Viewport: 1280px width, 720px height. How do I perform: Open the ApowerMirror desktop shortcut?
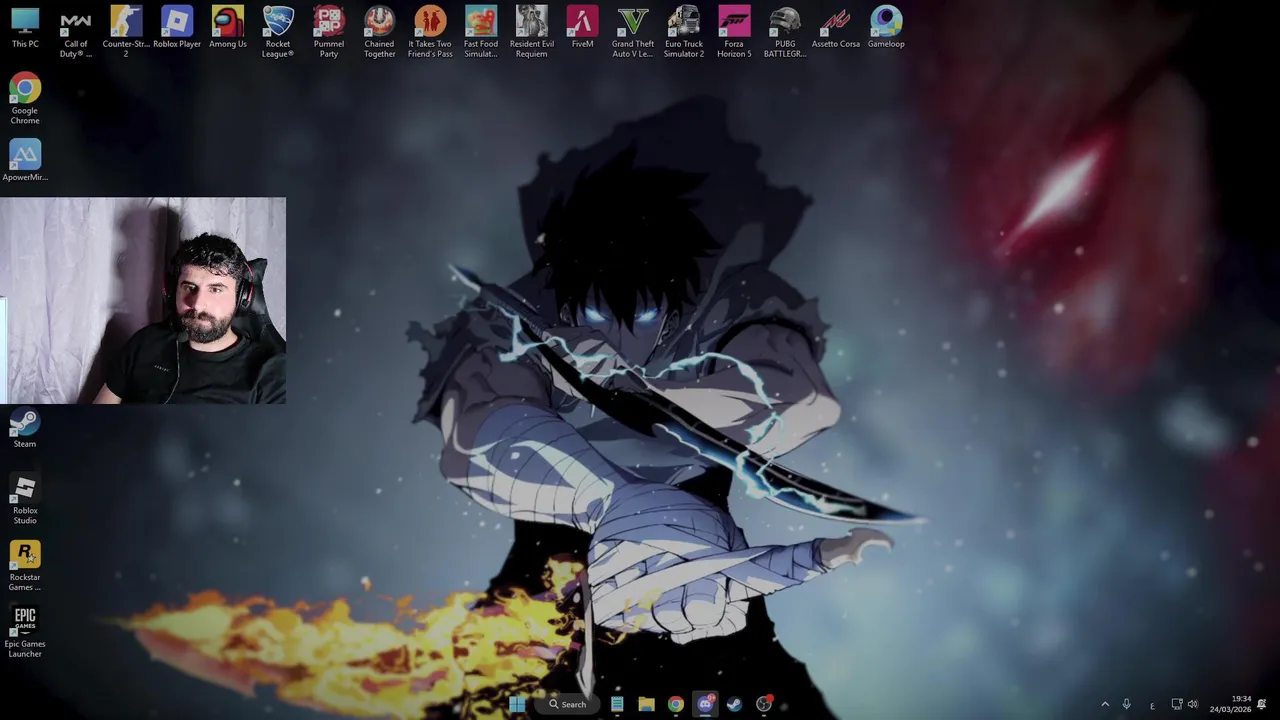[x=25, y=160]
